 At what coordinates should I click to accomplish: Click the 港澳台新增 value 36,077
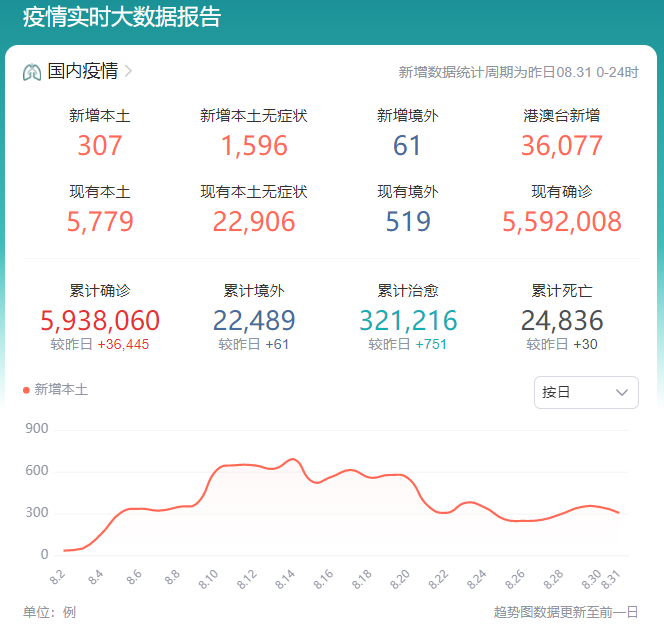[x=562, y=146]
